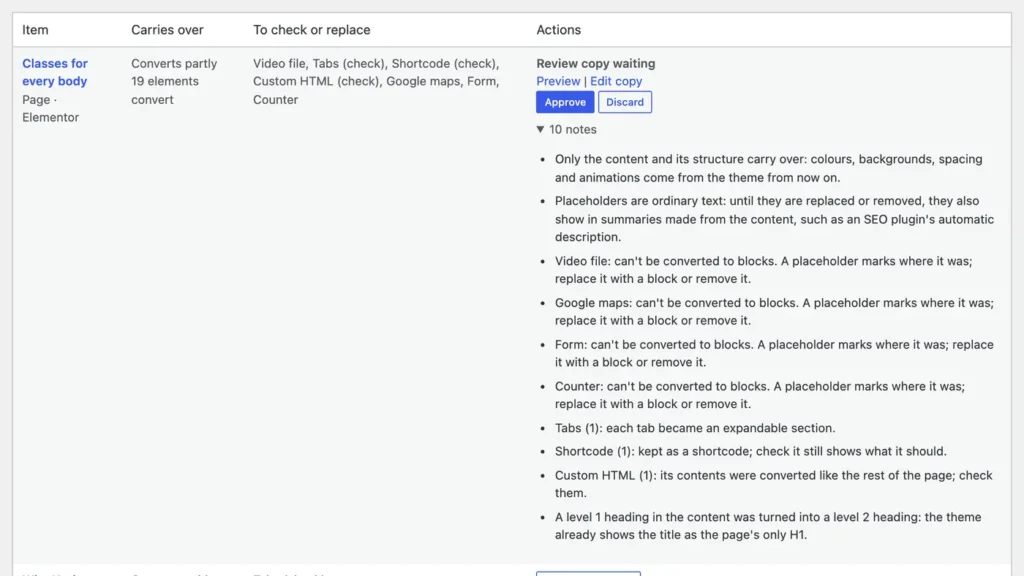Select the Actions column header

(x=558, y=29)
